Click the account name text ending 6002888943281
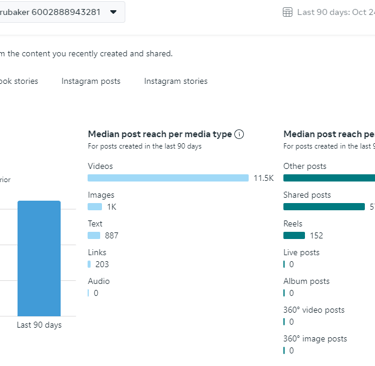 pos(50,12)
